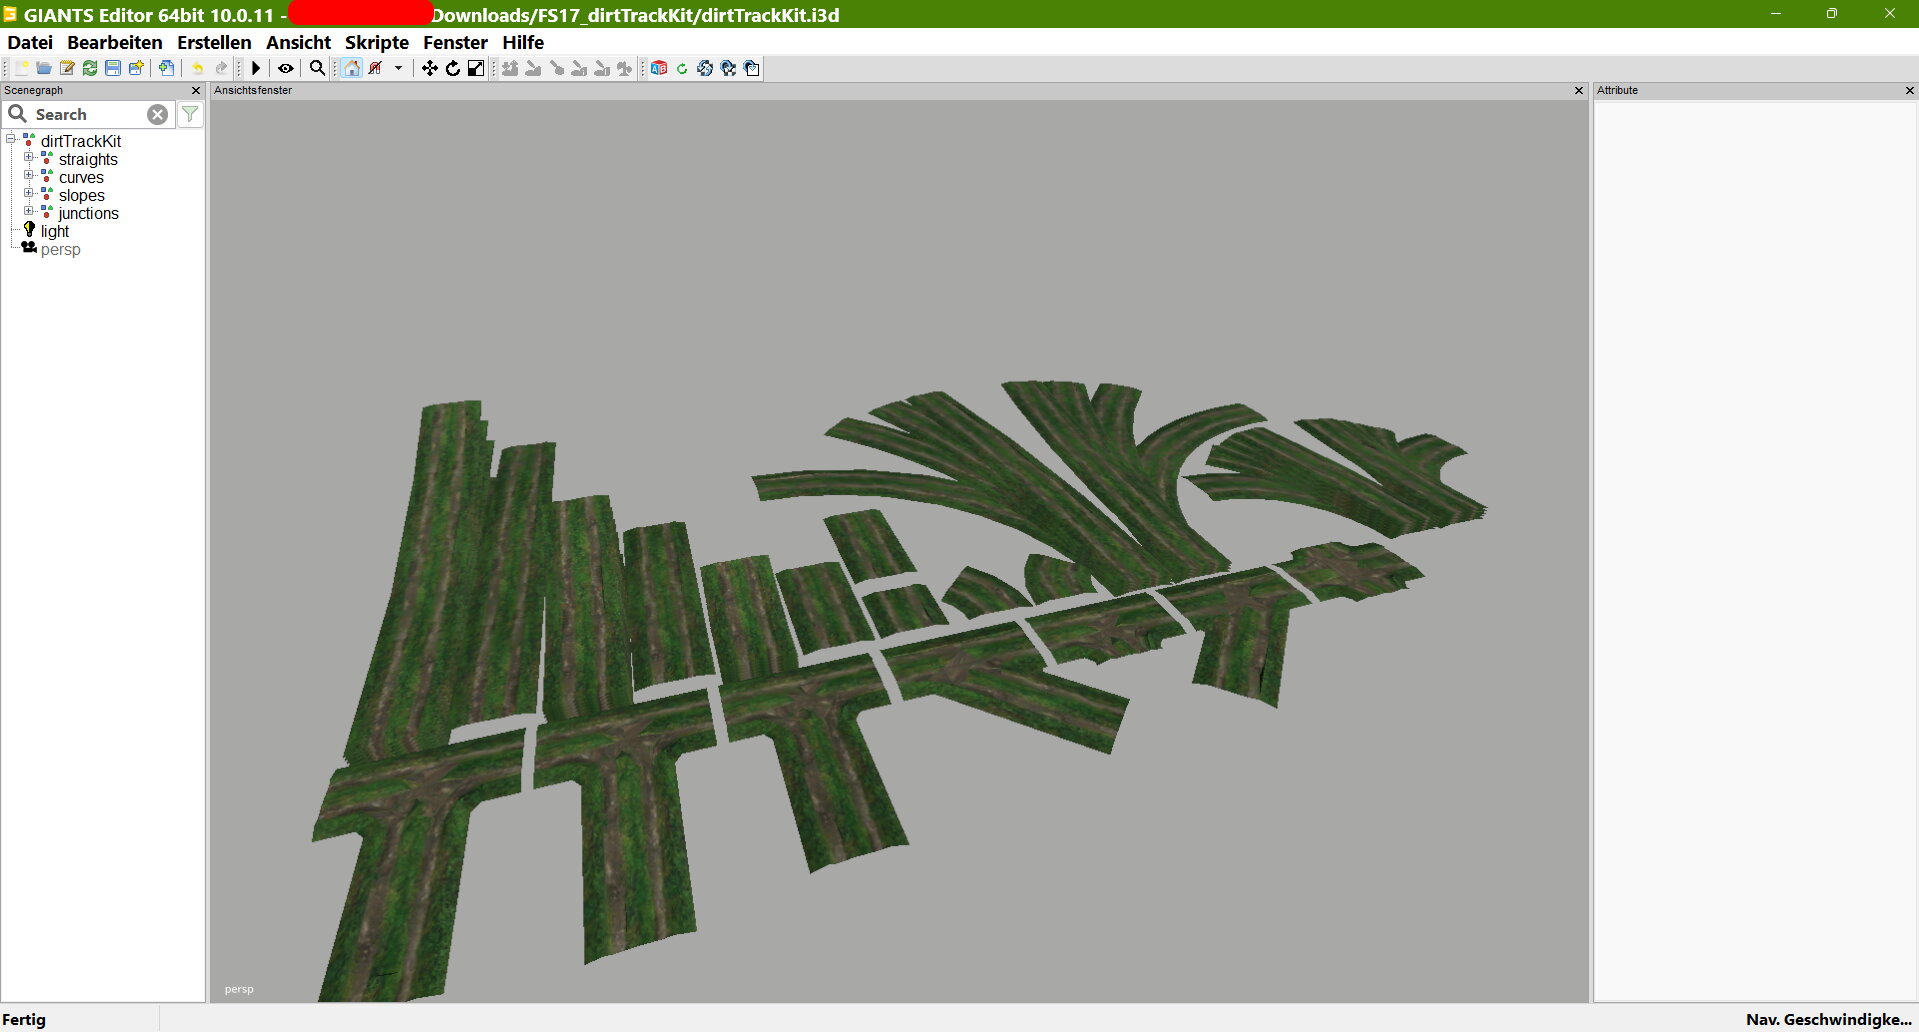Open the Bearbeiten menu
Viewport: 1919px width, 1032px height.
[x=114, y=42]
